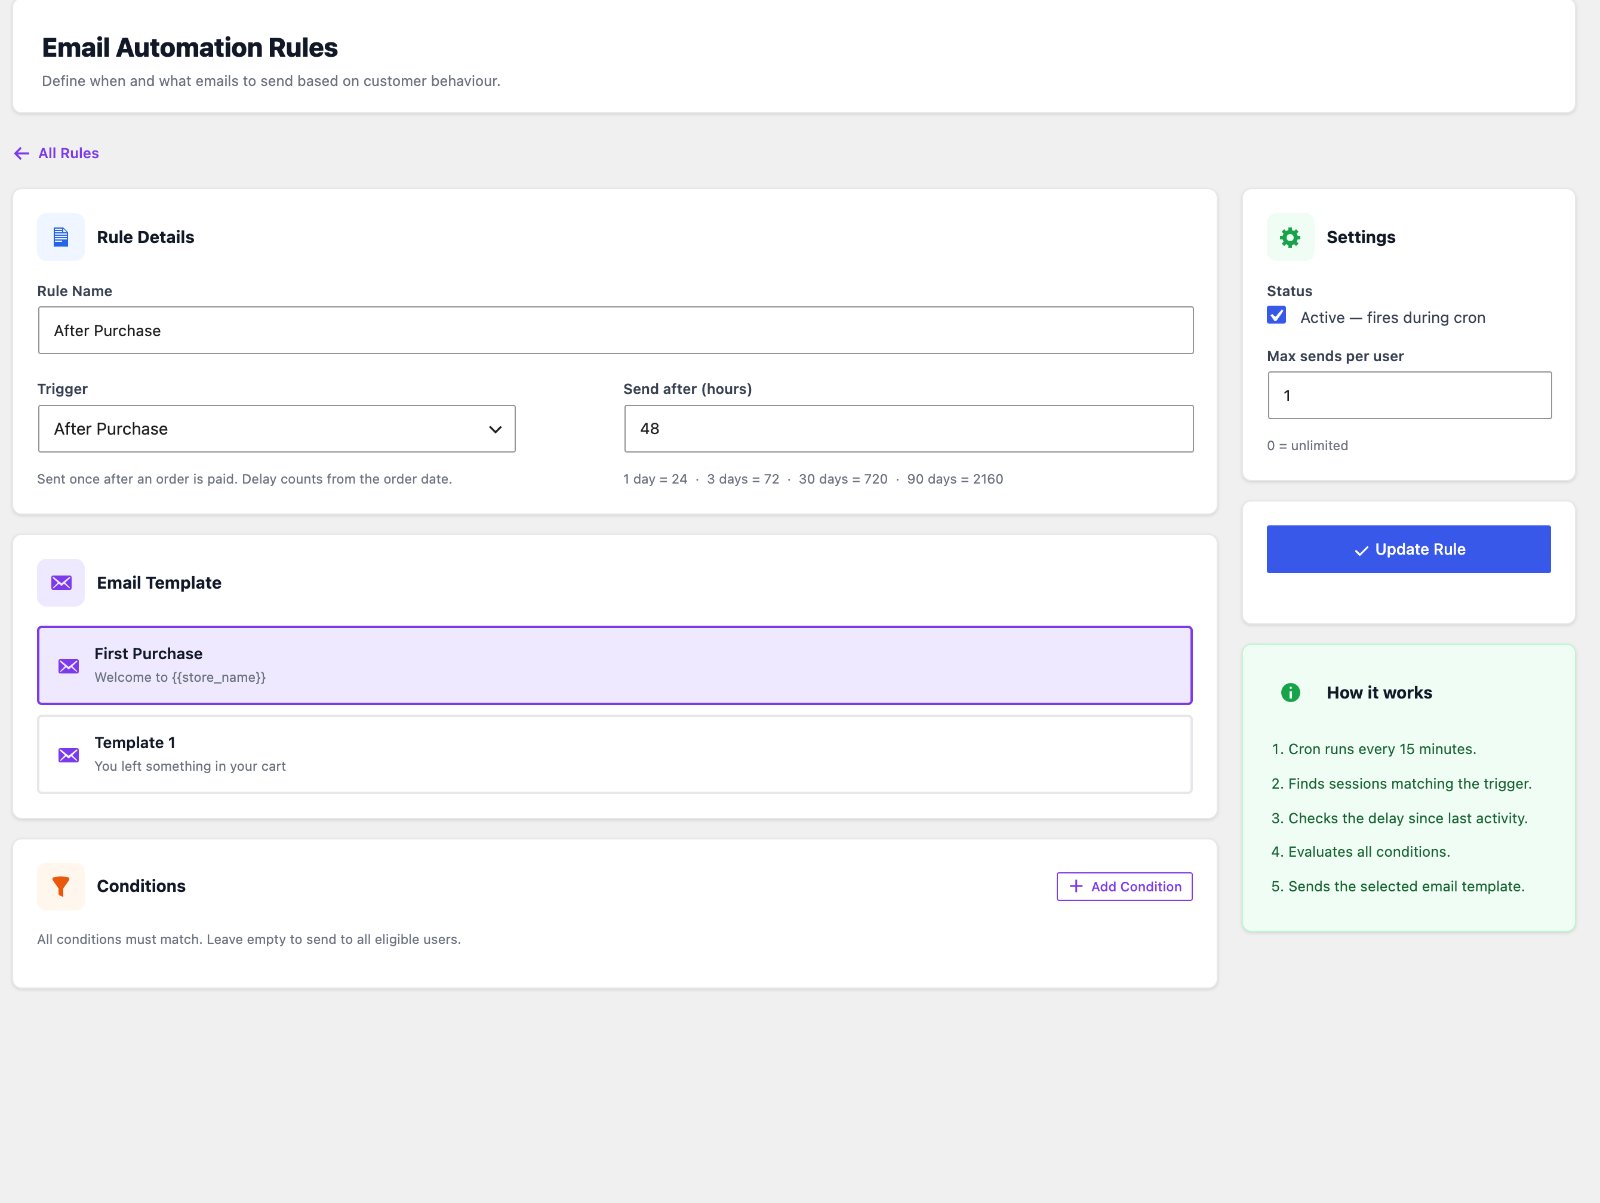Click the '0 = unlimited' hint text
The width and height of the screenshot is (1600, 1203).
1307,446
